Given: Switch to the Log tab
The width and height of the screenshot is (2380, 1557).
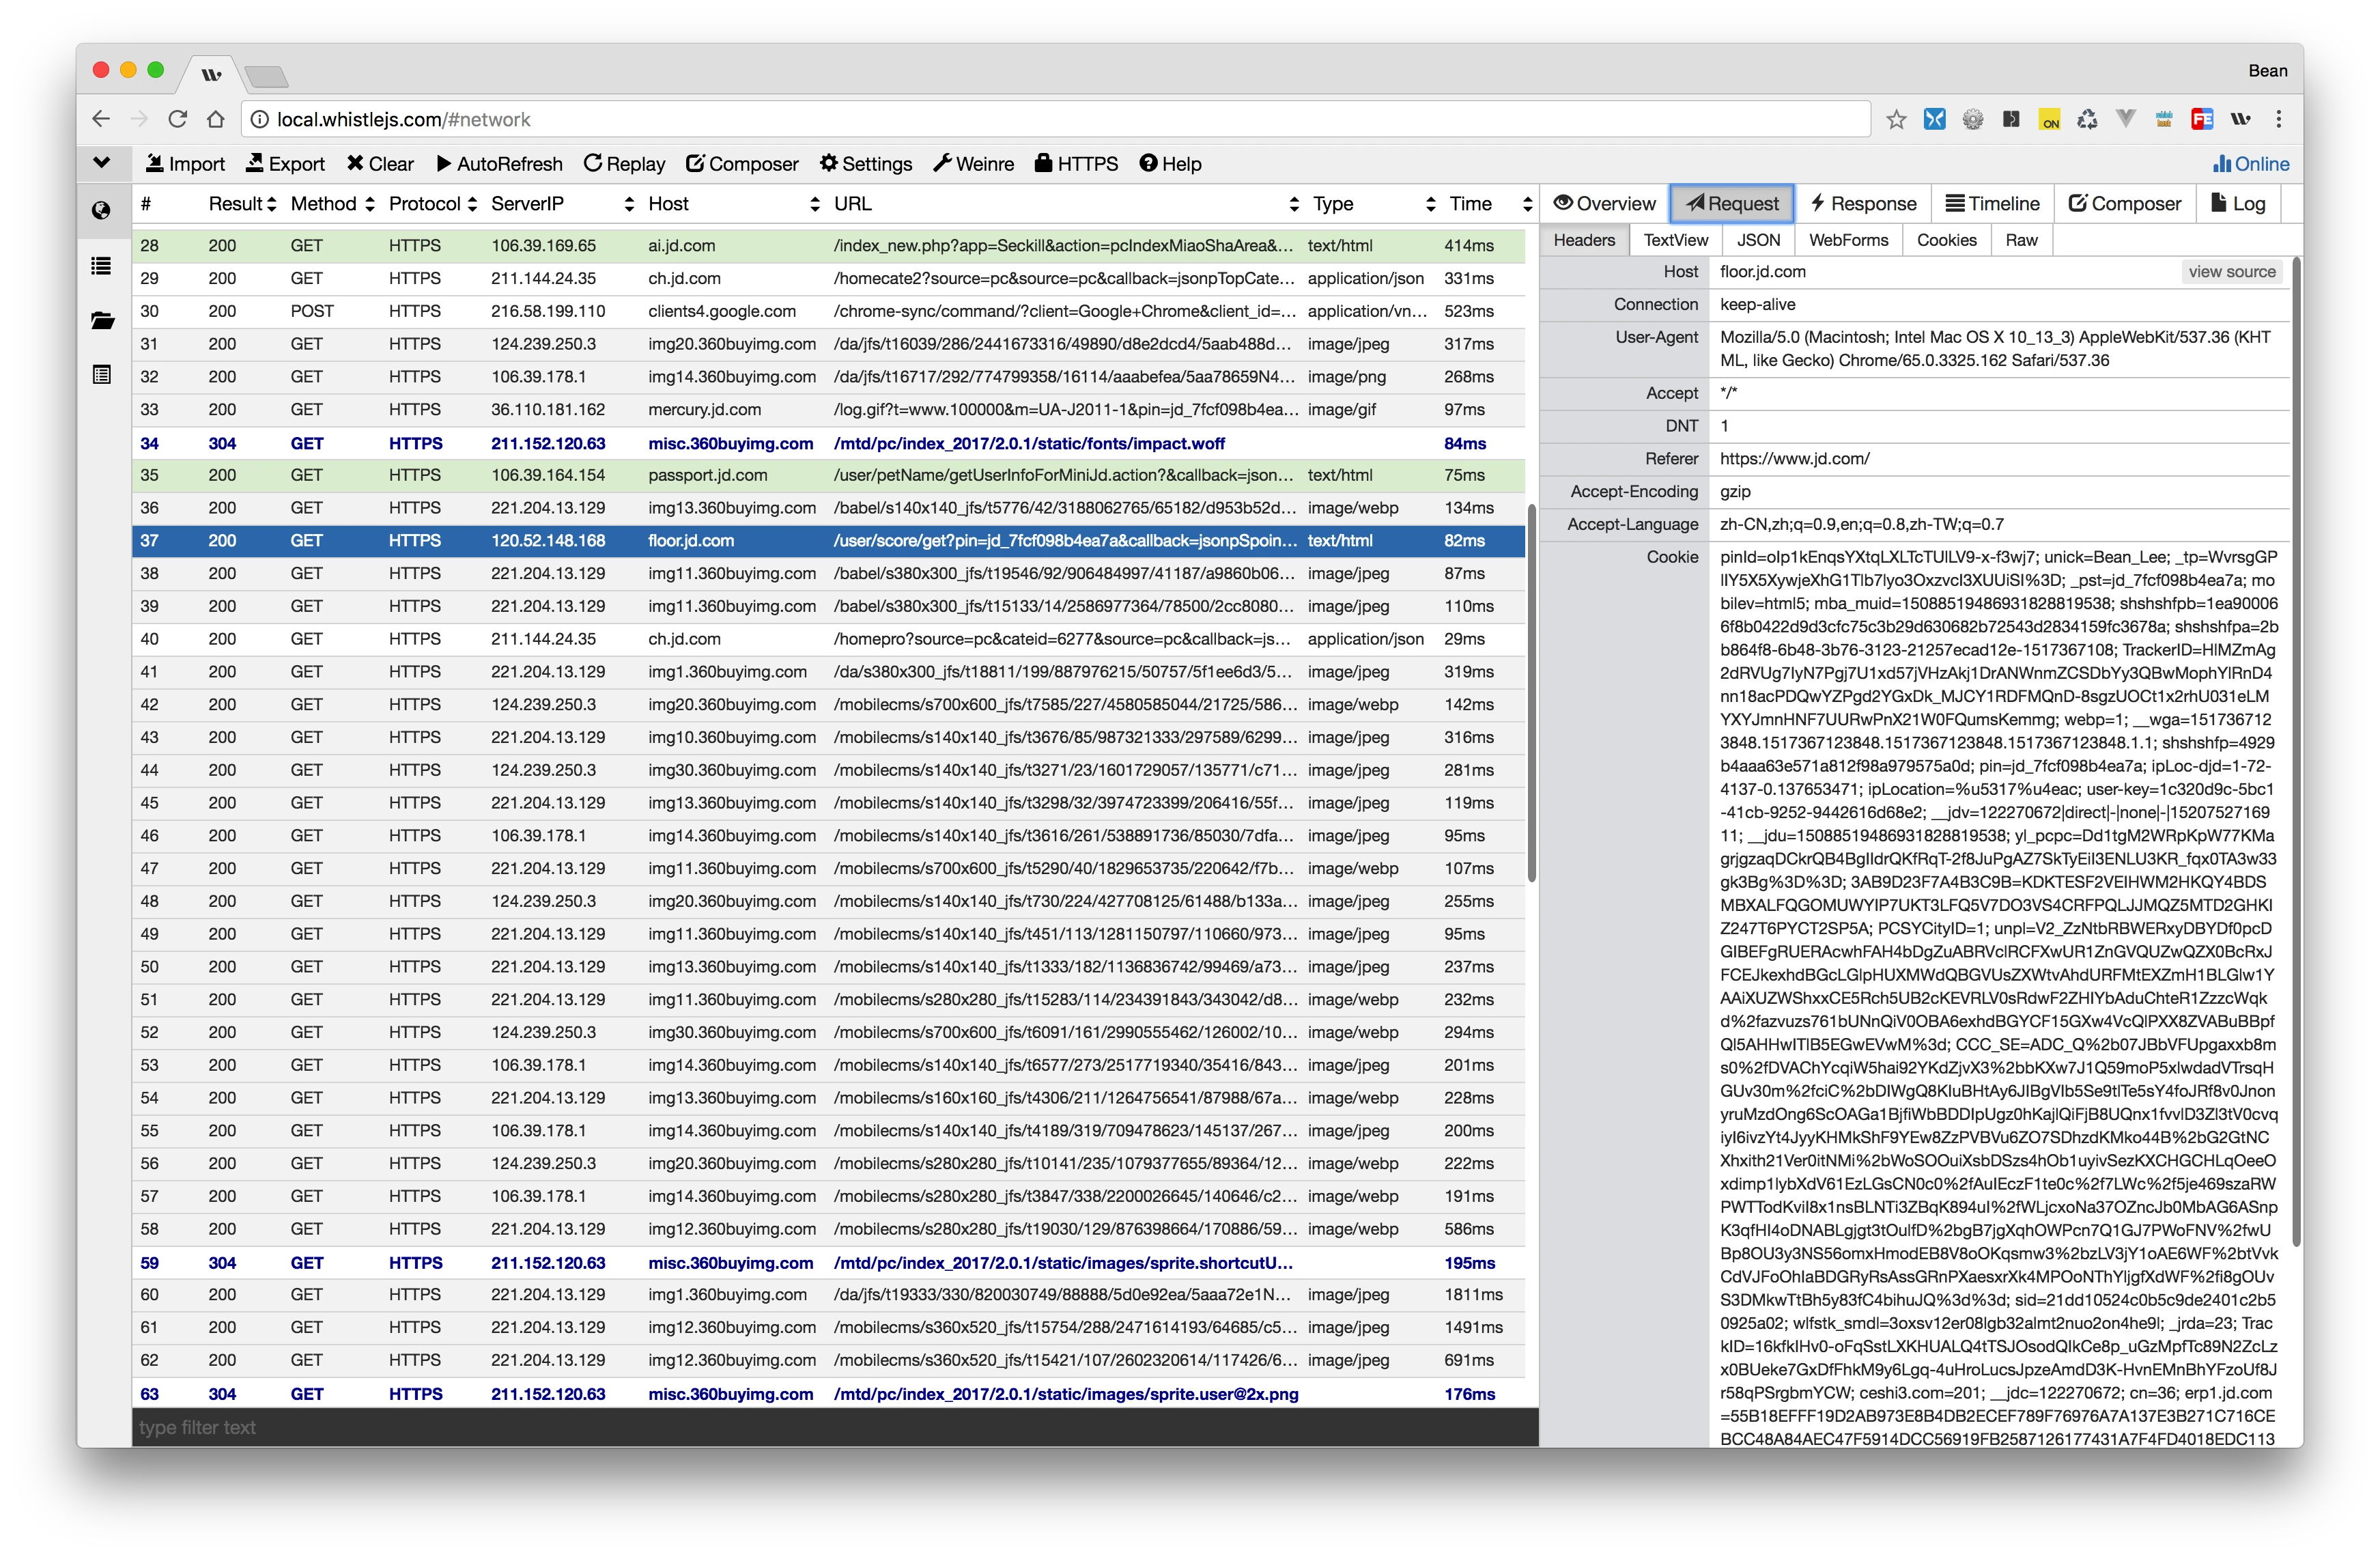Looking at the screenshot, I should (x=2238, y=204).
